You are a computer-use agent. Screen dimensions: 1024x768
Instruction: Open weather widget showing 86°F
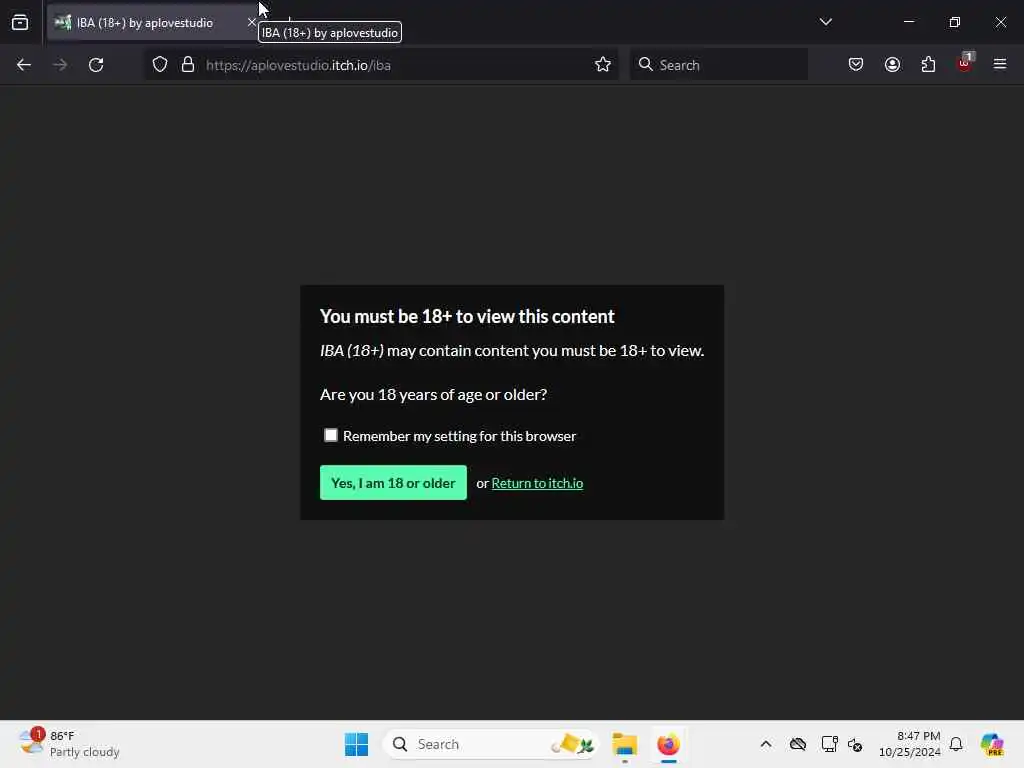click(x=69, y=744)
